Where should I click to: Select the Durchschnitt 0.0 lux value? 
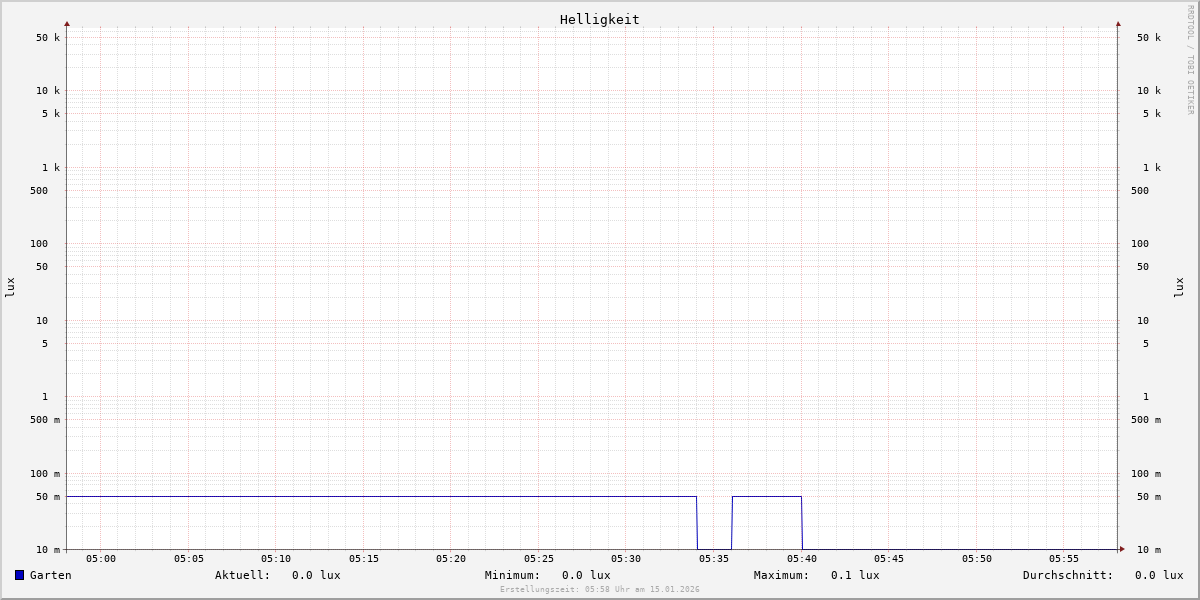(x=1159, y=575)
